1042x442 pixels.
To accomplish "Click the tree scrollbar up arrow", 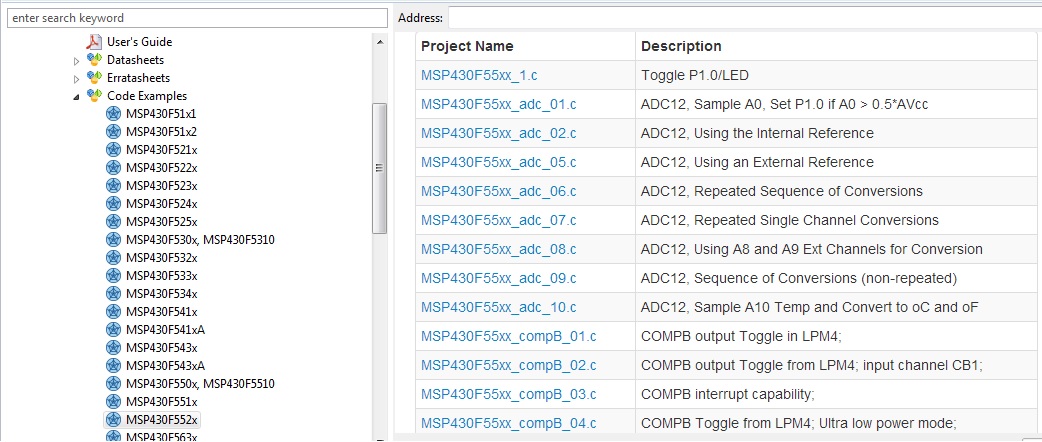I will point(379,41).
